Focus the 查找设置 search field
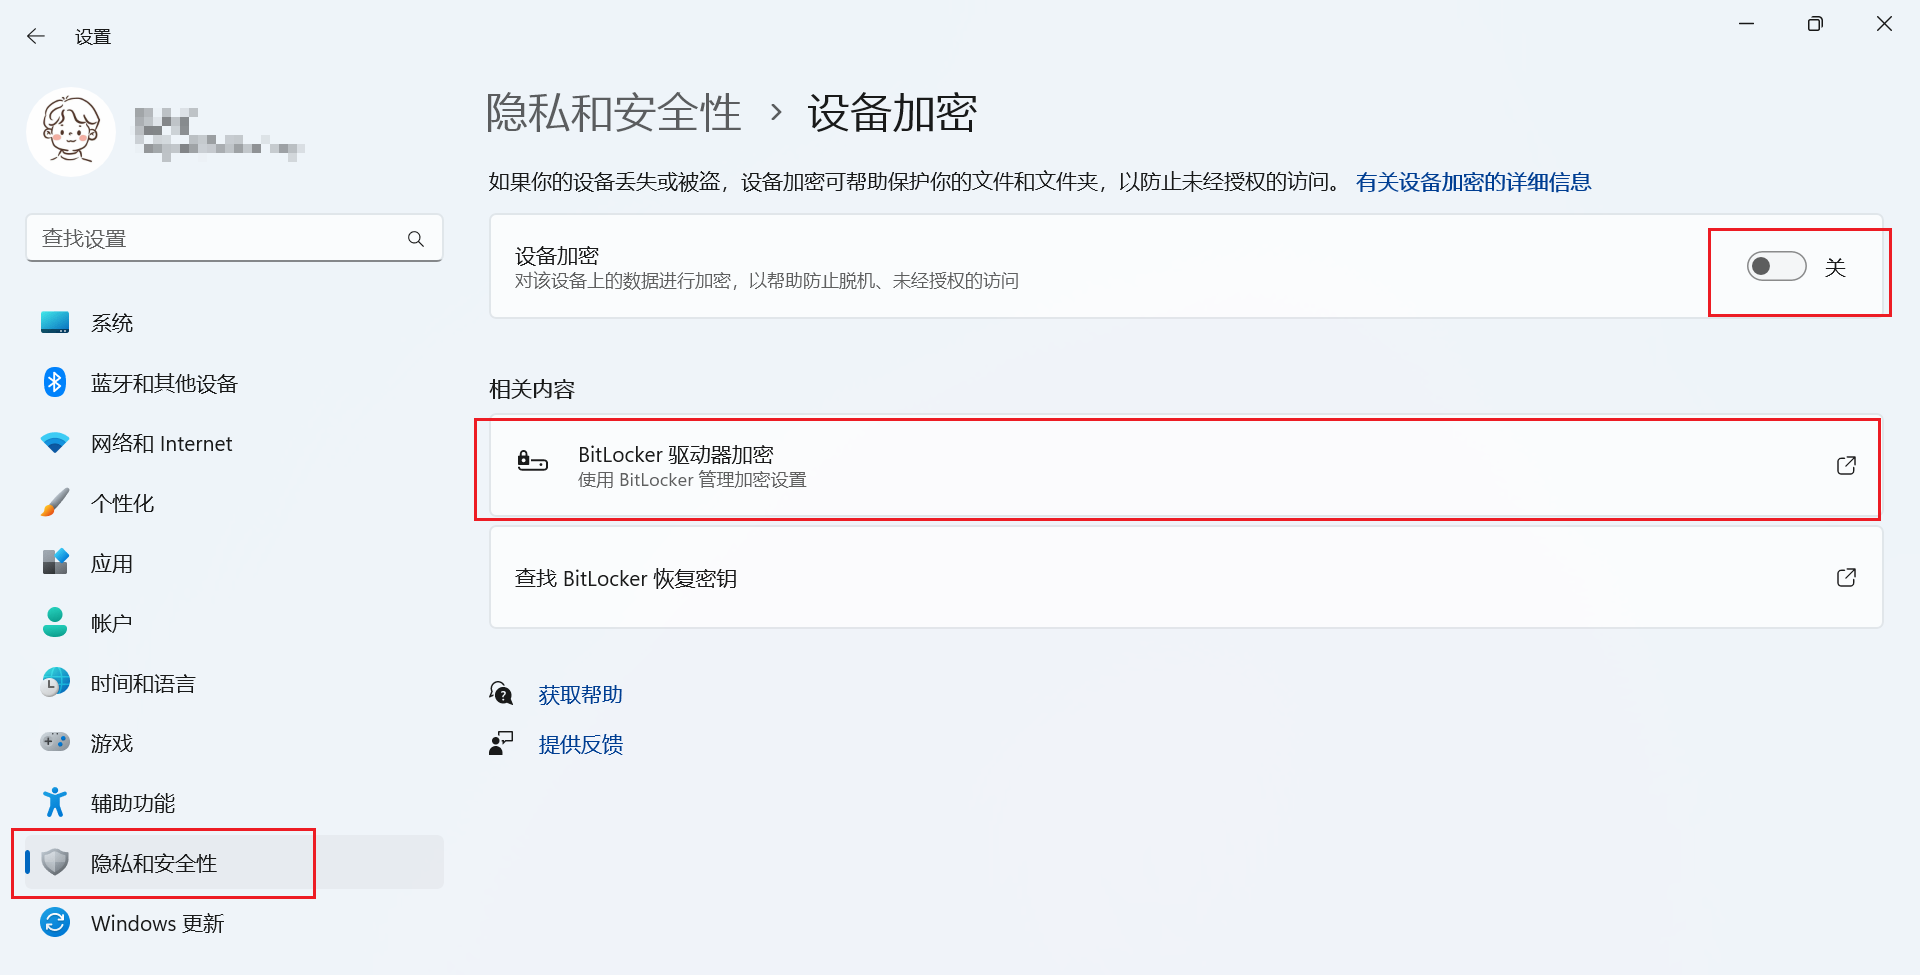This screenshot has height=975, width=1920. pyautogui.click(x=215, y=239)
